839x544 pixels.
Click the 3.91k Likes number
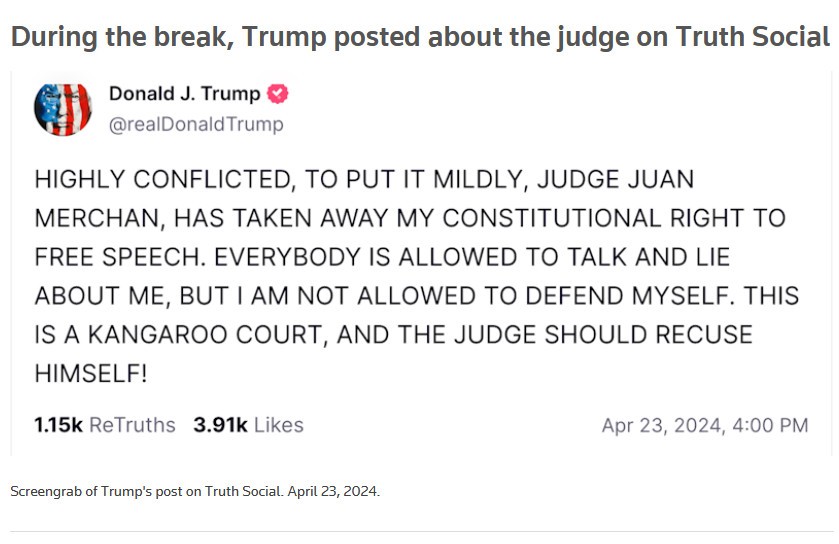click(x=220, y=425)
